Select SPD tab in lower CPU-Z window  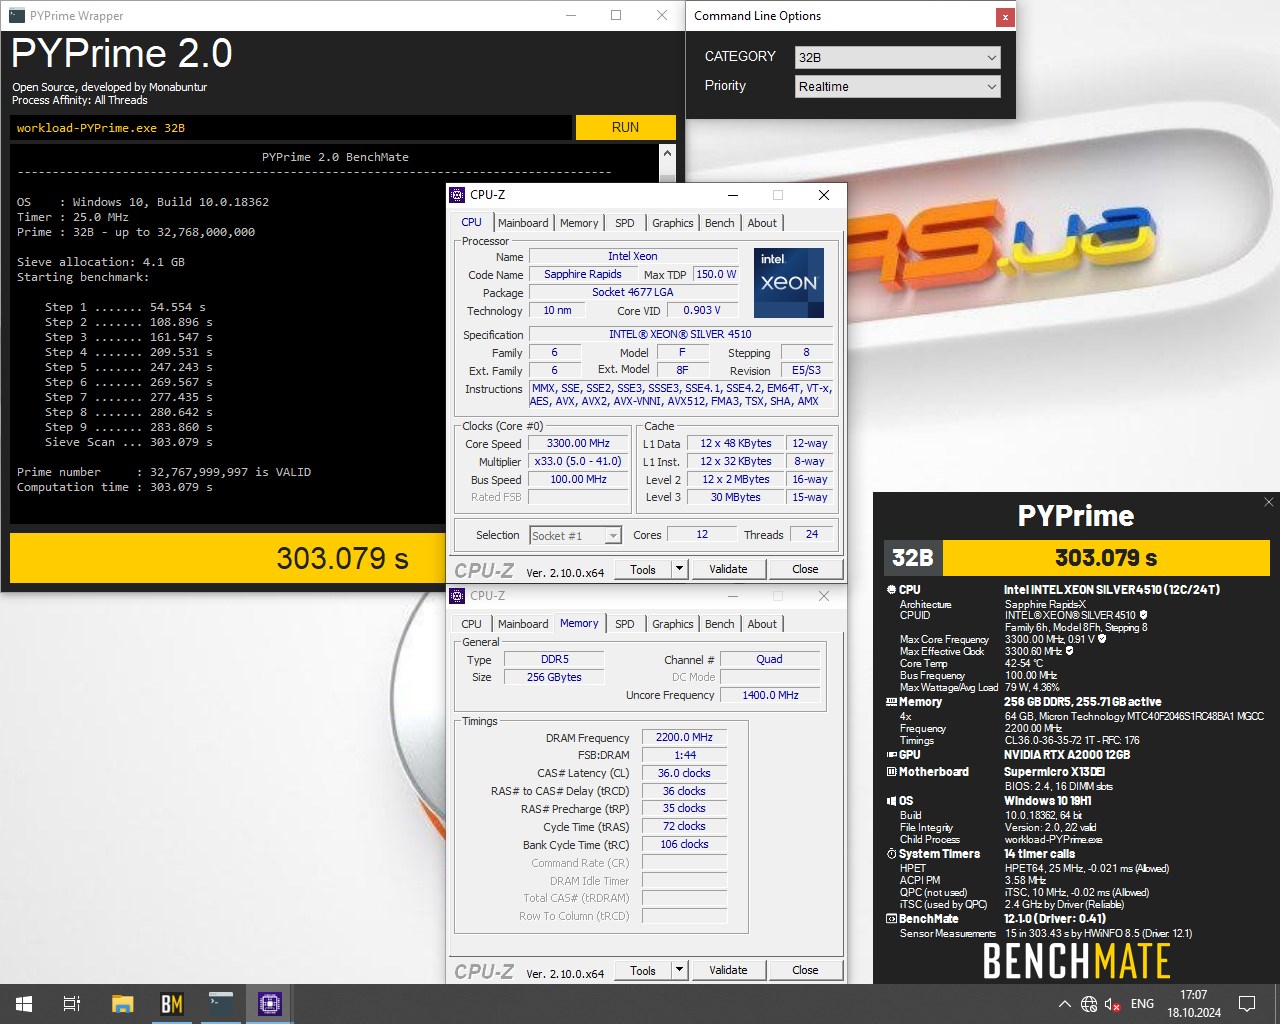point(625,624)
